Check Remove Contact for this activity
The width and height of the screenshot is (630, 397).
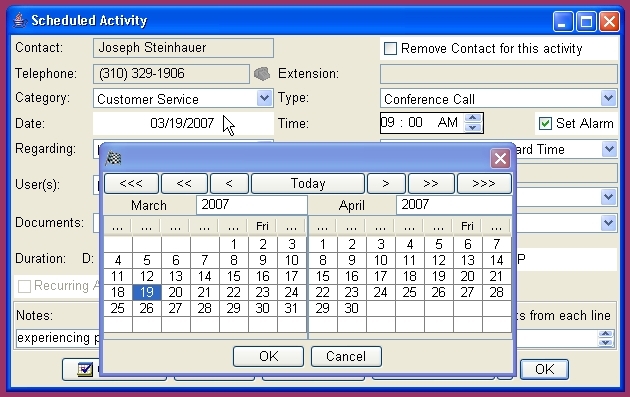390,49
